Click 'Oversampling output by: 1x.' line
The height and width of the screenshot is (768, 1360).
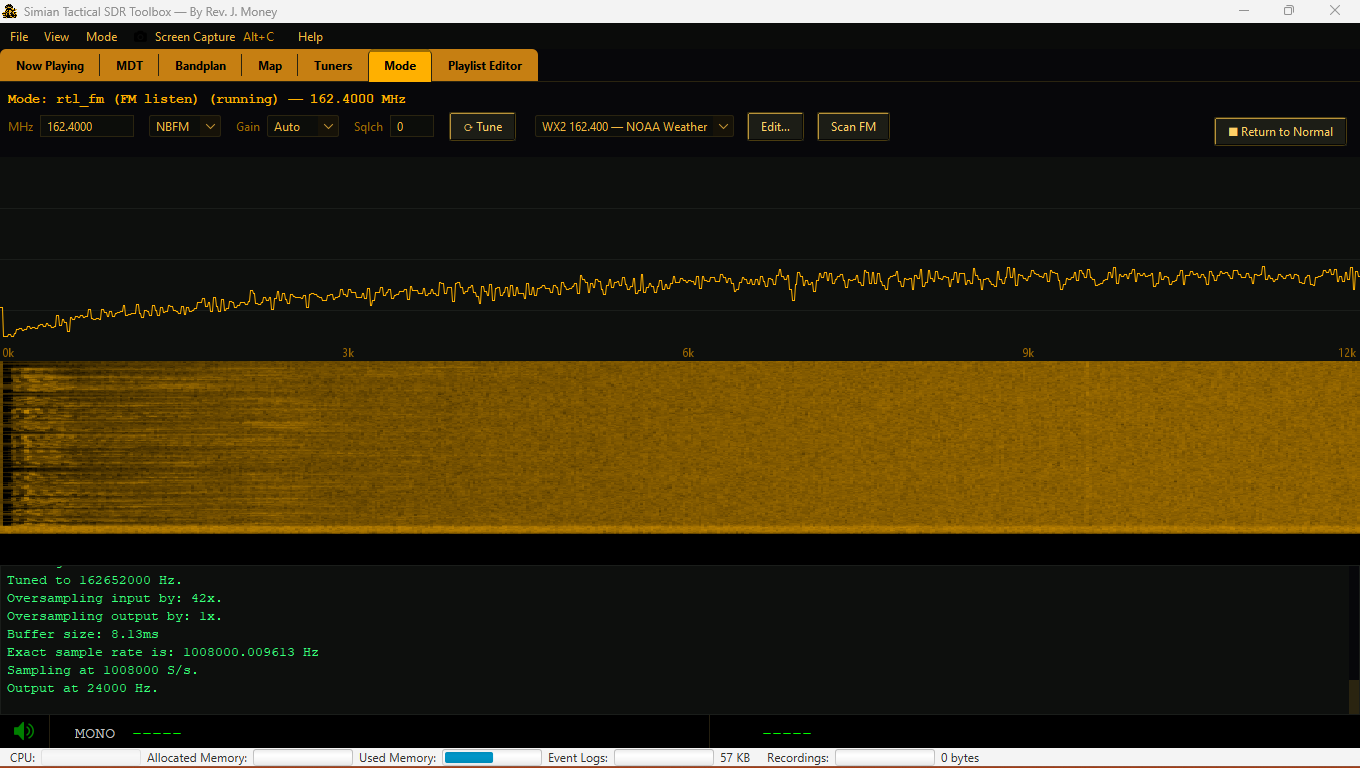(114, 616)
